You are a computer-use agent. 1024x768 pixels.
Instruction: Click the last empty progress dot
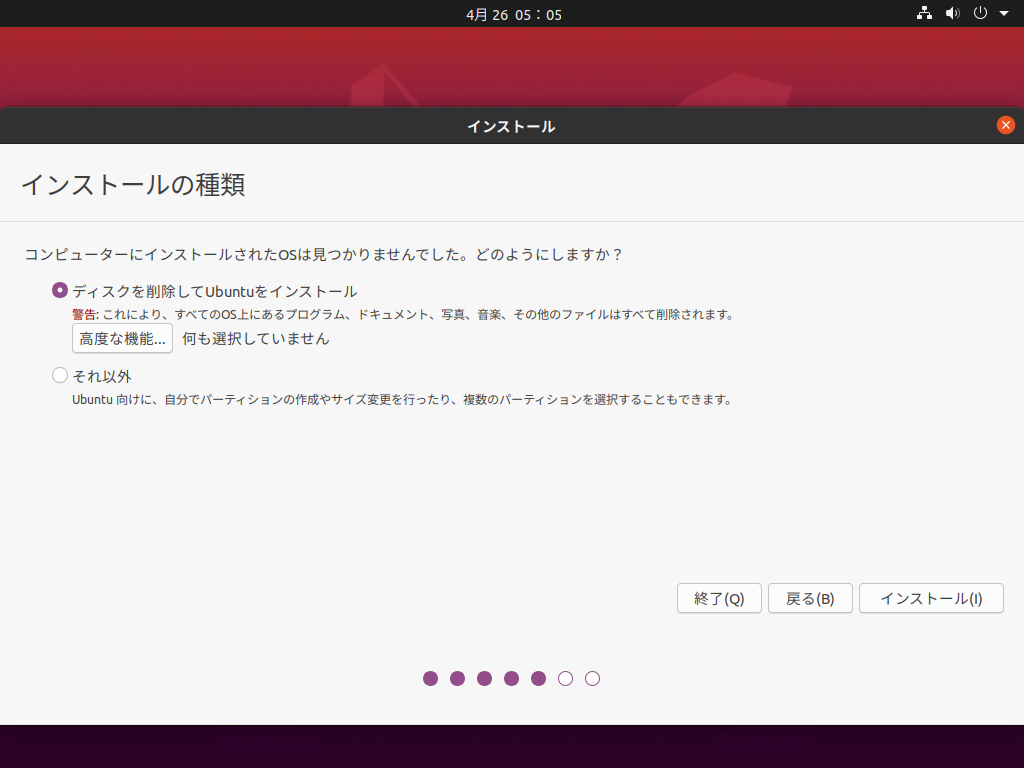(592, 679)
